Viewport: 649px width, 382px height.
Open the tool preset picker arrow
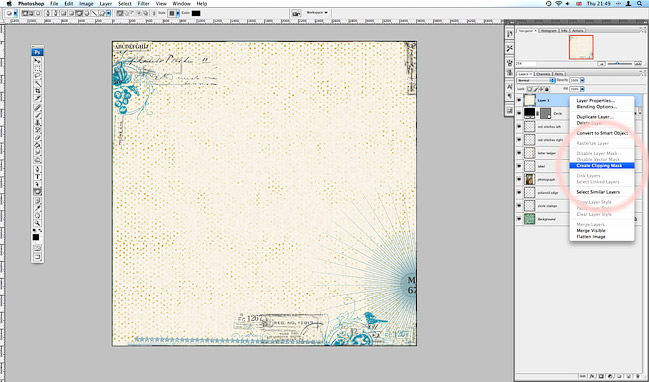16,13
